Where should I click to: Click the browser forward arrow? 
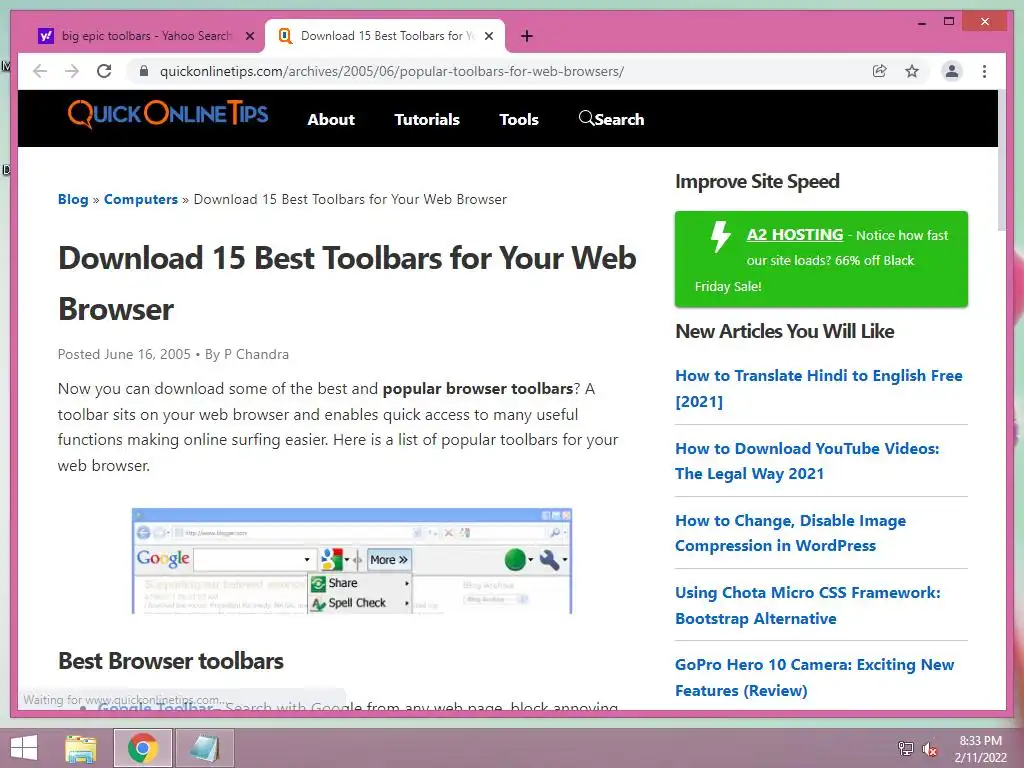[x=72, y=71]
